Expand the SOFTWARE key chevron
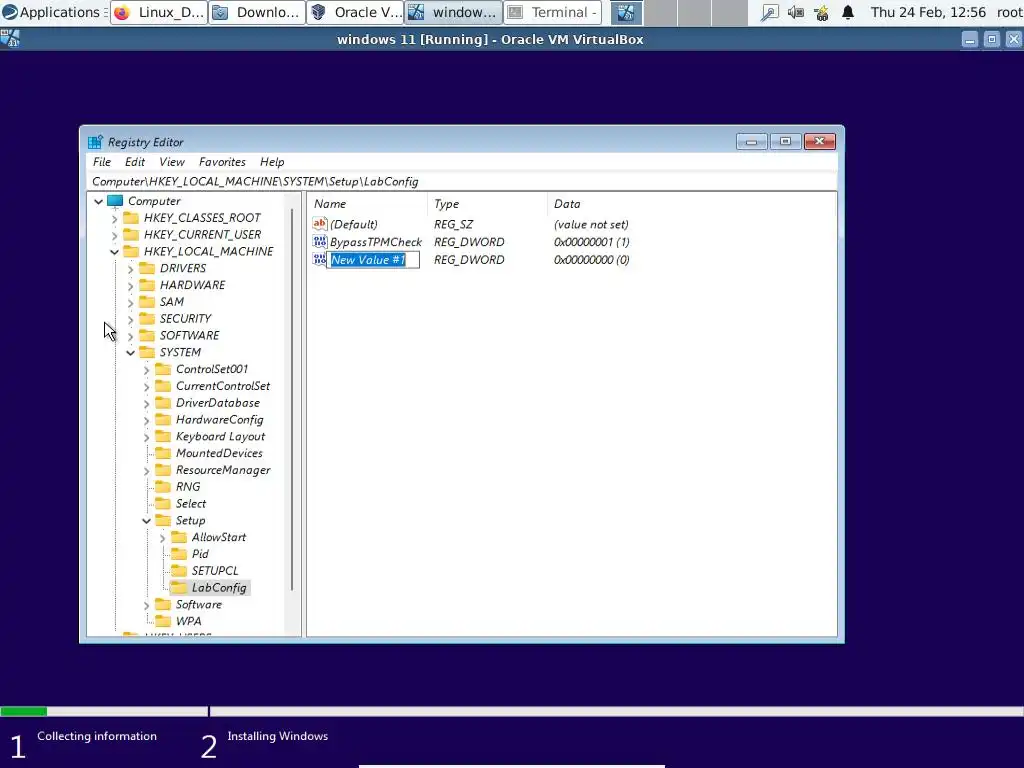 (x=130, y=336)
